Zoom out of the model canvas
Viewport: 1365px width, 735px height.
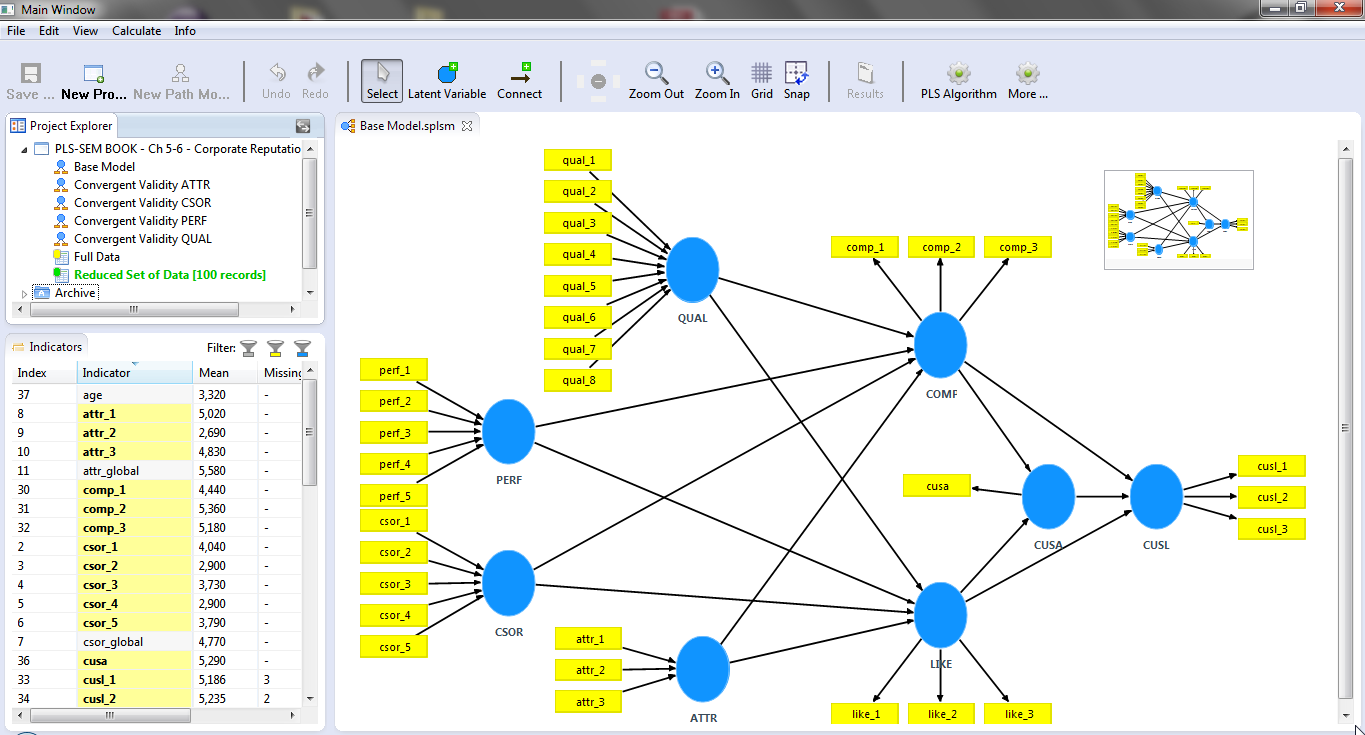tap(656, 80)
